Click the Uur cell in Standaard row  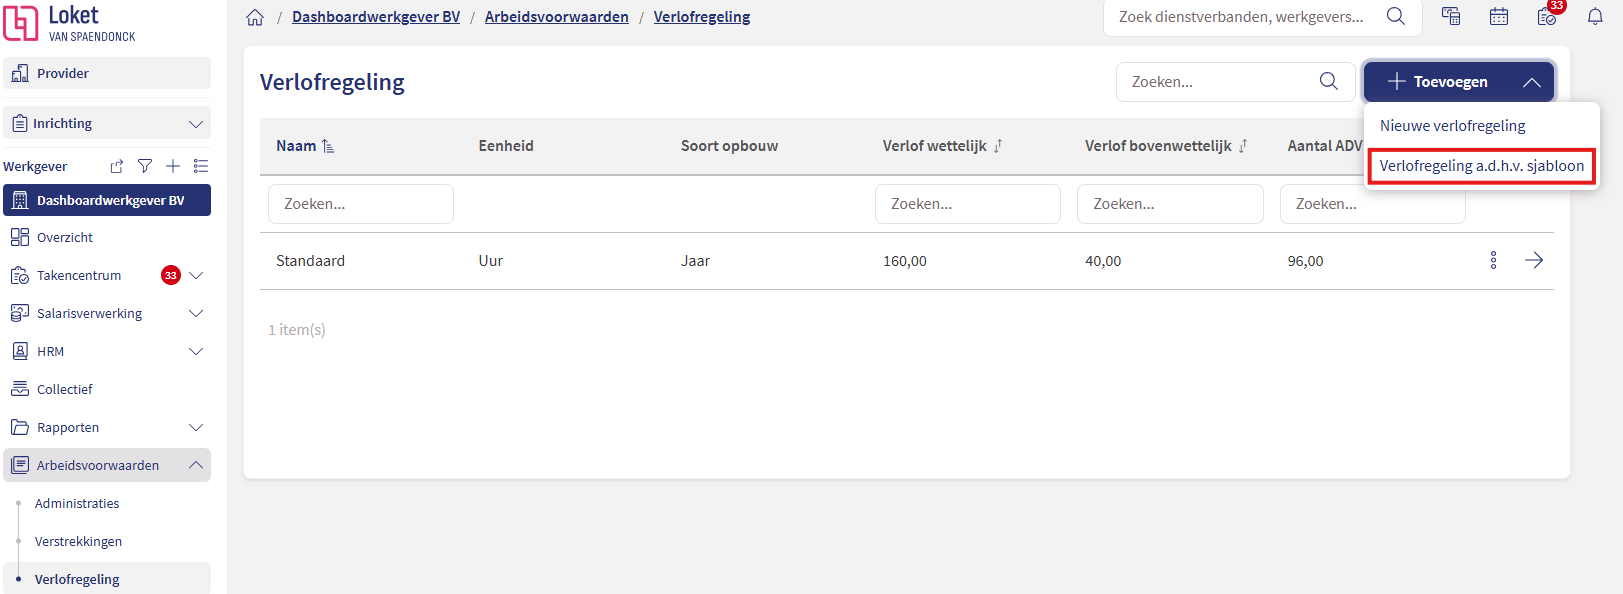pyautogui.click(x=490, y=261)
